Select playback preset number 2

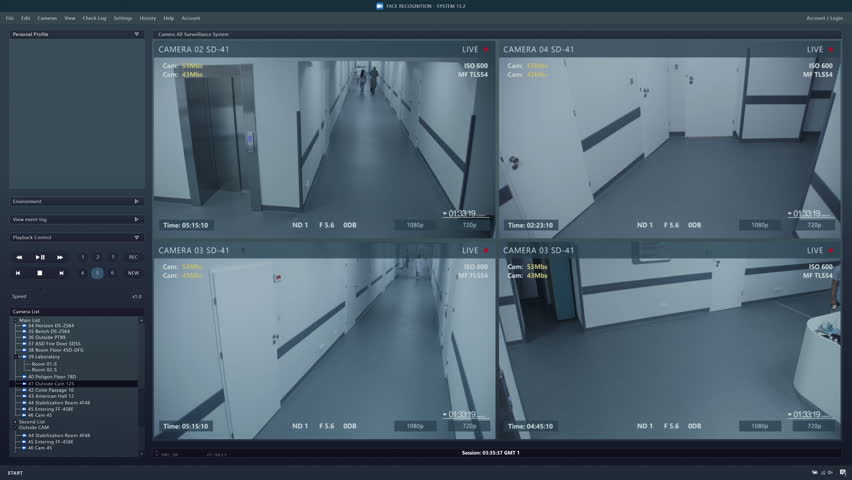(97, 257)
